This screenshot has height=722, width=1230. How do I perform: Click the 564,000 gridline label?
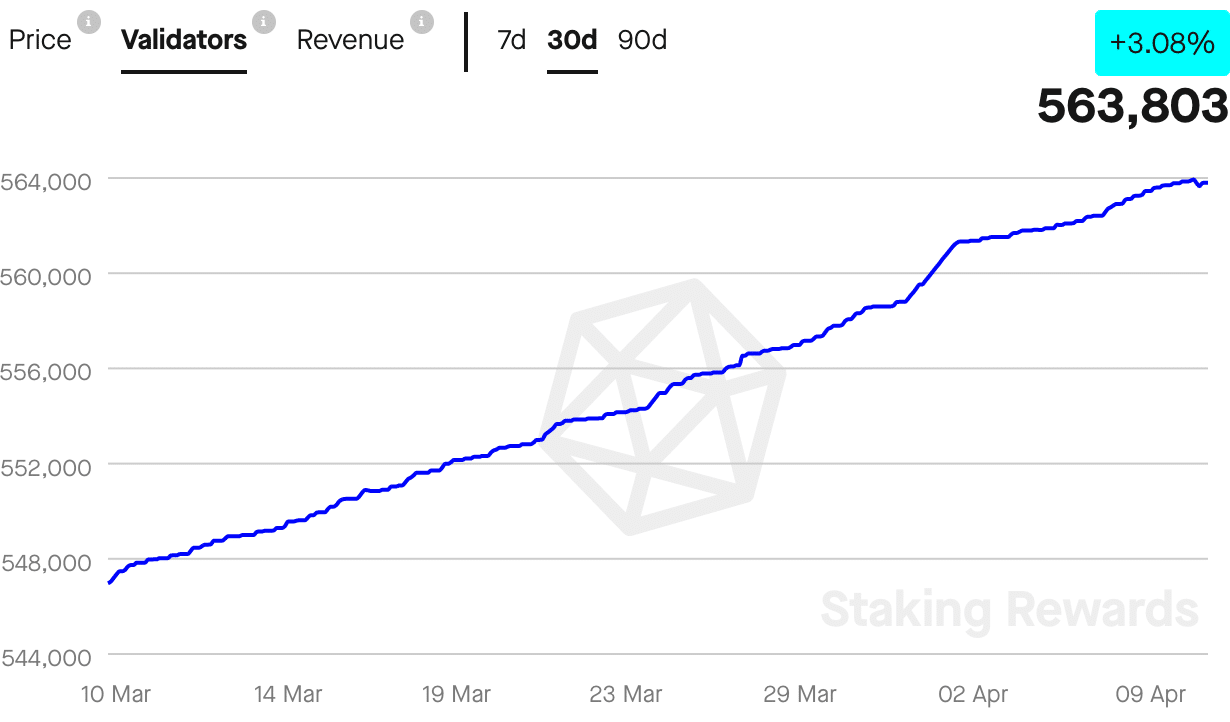click(x=47, y=181)
